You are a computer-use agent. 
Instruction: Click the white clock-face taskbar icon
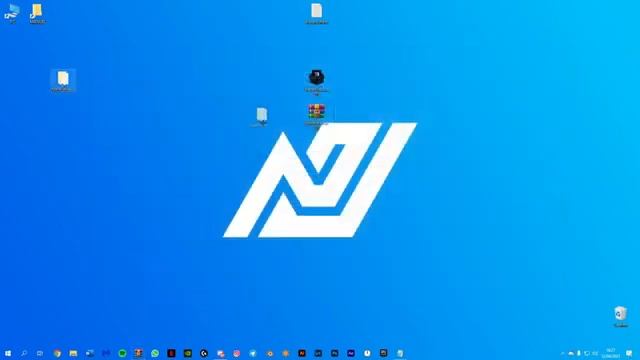click(367, 353)
